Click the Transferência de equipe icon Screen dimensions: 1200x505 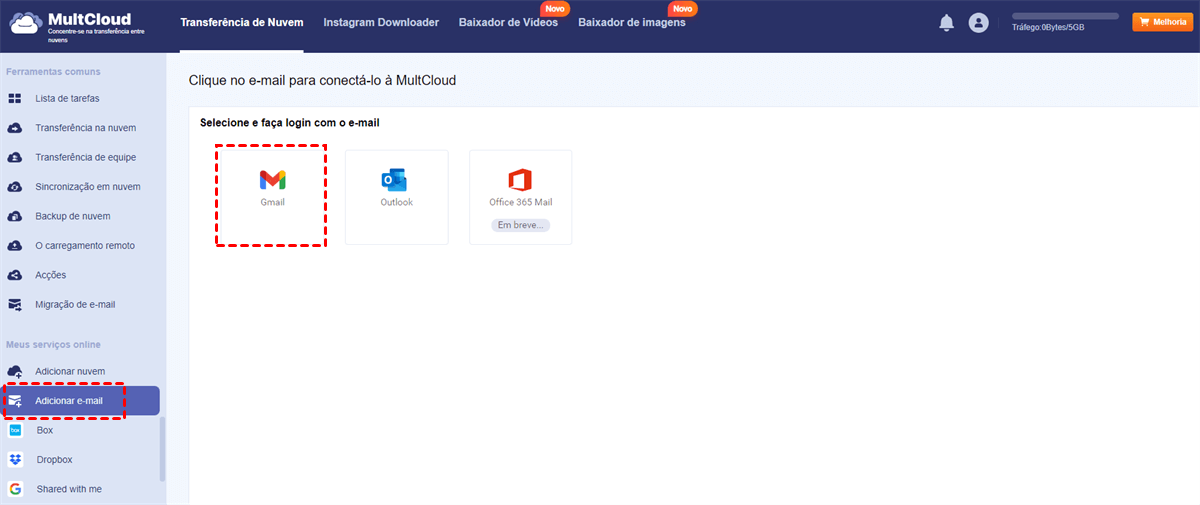(x=15, y=157)
